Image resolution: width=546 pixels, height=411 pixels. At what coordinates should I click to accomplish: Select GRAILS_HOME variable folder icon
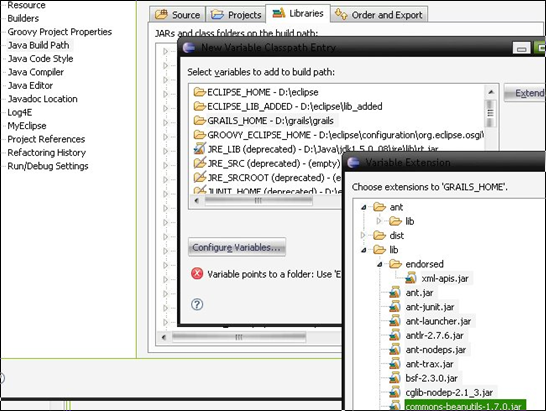(x=200, y=121)
